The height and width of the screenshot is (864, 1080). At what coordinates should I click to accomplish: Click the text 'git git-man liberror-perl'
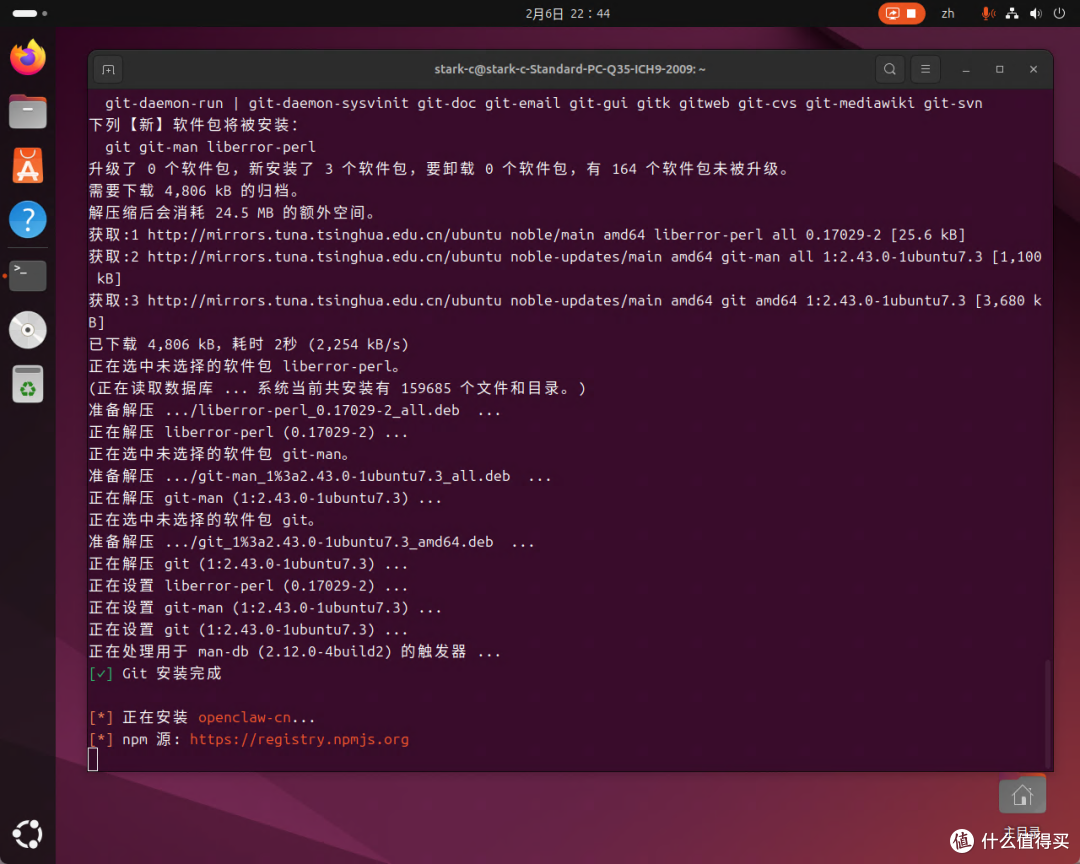point(210,147)
